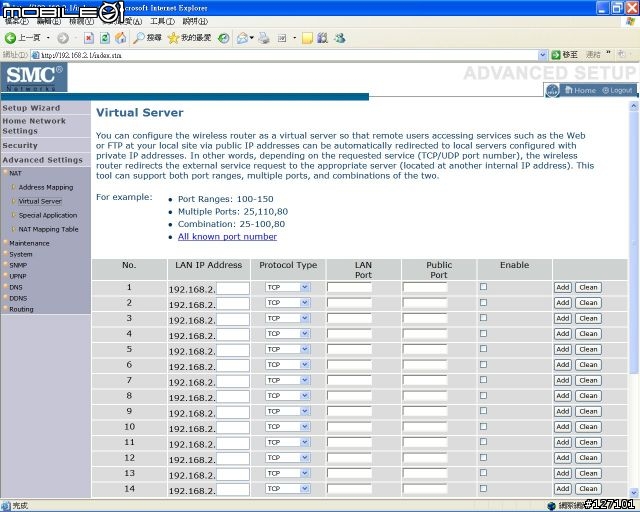Click the round SMC icon beside Home

[x=552, y=91]
